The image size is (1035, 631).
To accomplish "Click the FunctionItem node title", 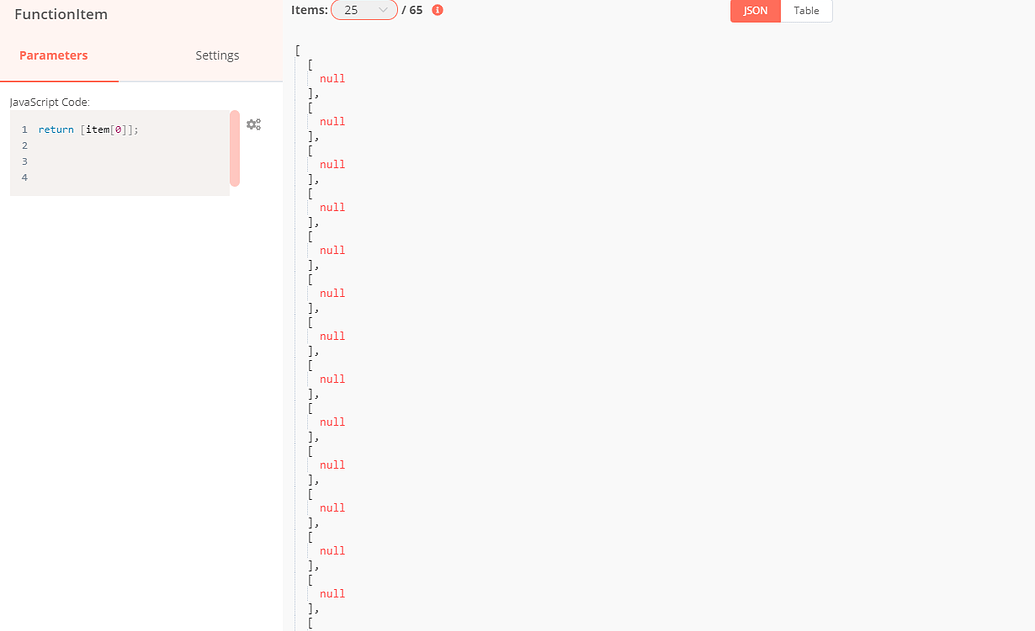I will (62, 14).
